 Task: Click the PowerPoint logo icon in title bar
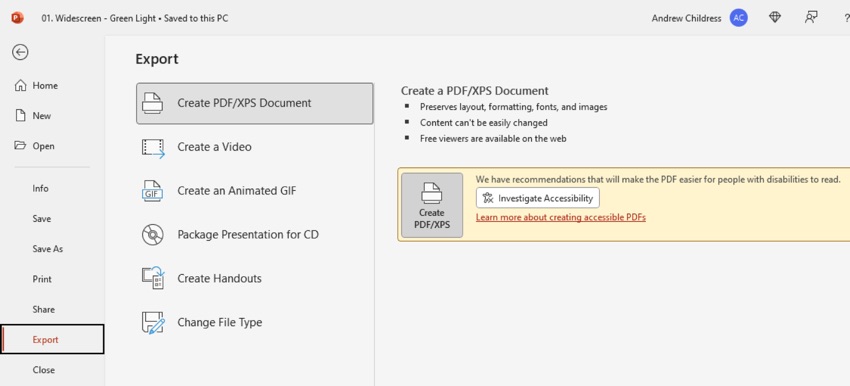17,18
